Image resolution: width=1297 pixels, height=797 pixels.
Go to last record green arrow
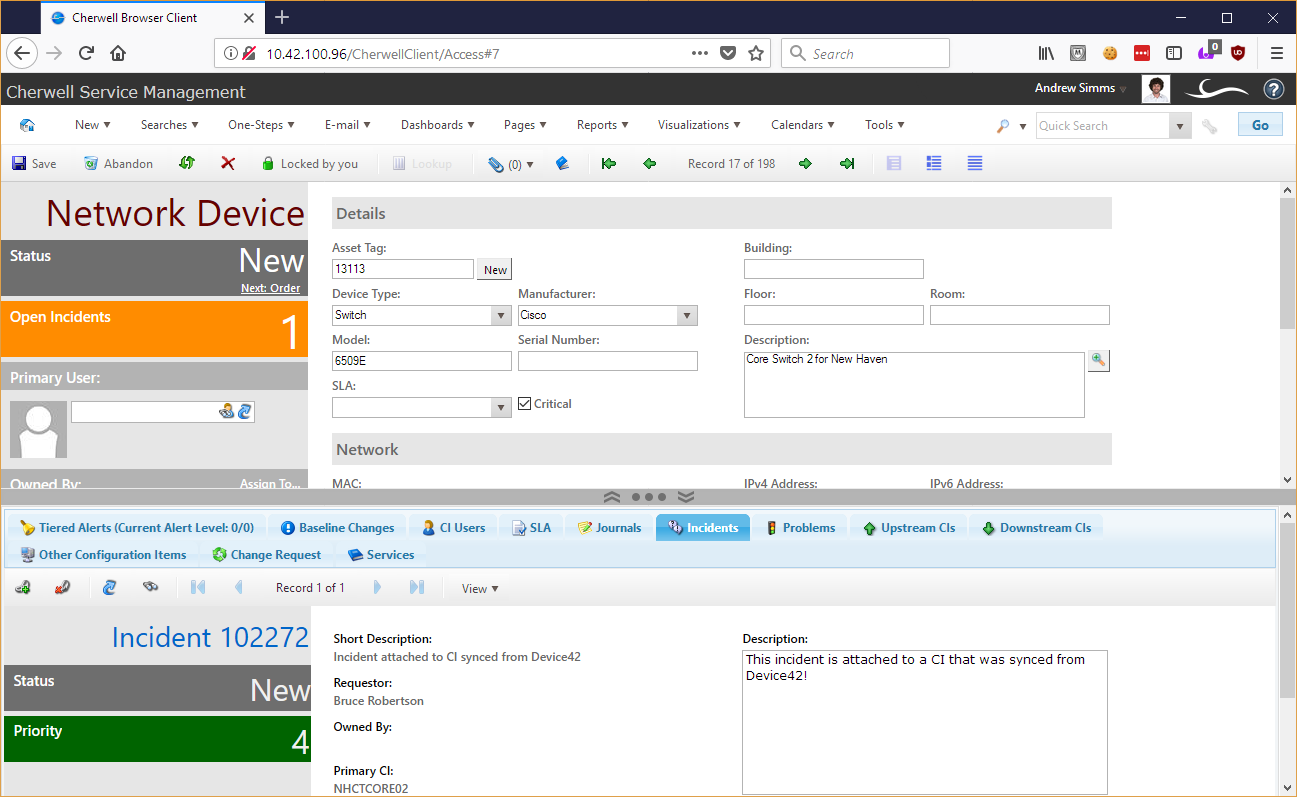847,163
